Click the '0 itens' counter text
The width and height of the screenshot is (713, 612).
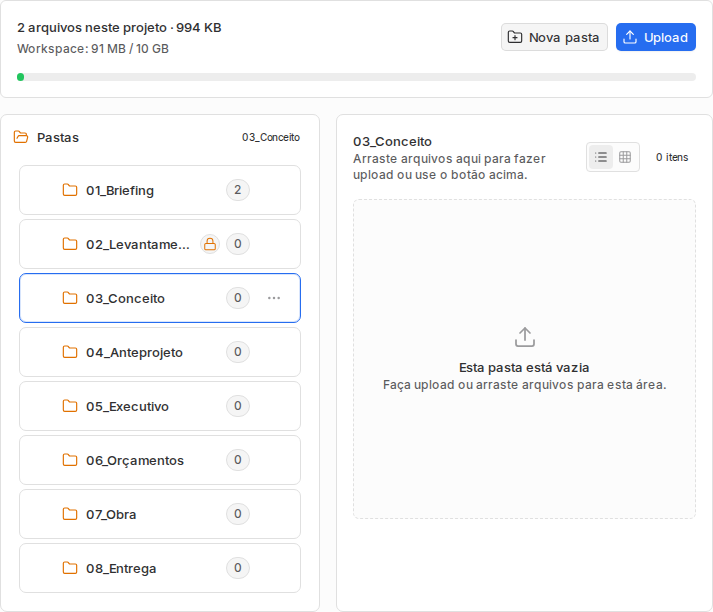point(672,157)
